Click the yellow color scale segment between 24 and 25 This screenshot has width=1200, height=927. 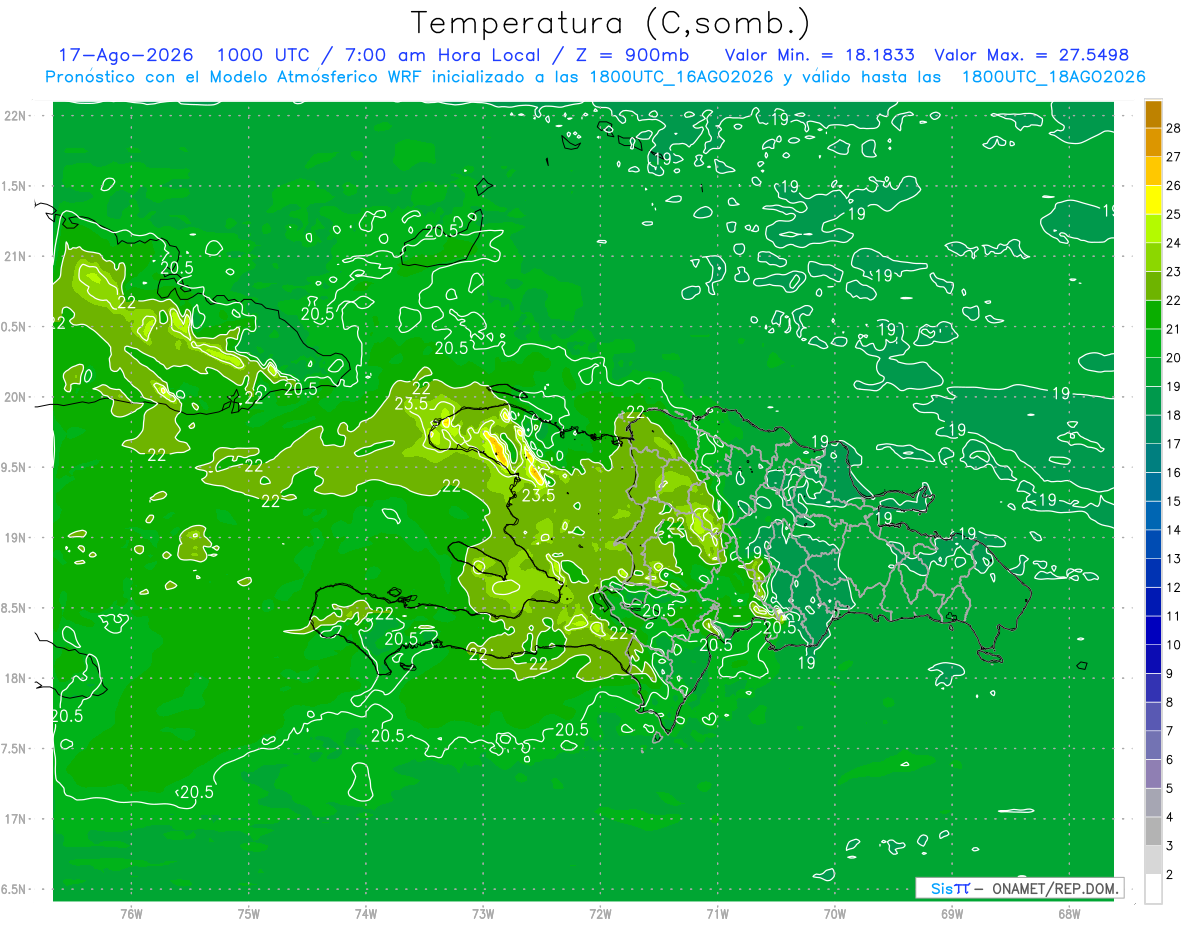pyautogui.click(x=1153, y=229)
